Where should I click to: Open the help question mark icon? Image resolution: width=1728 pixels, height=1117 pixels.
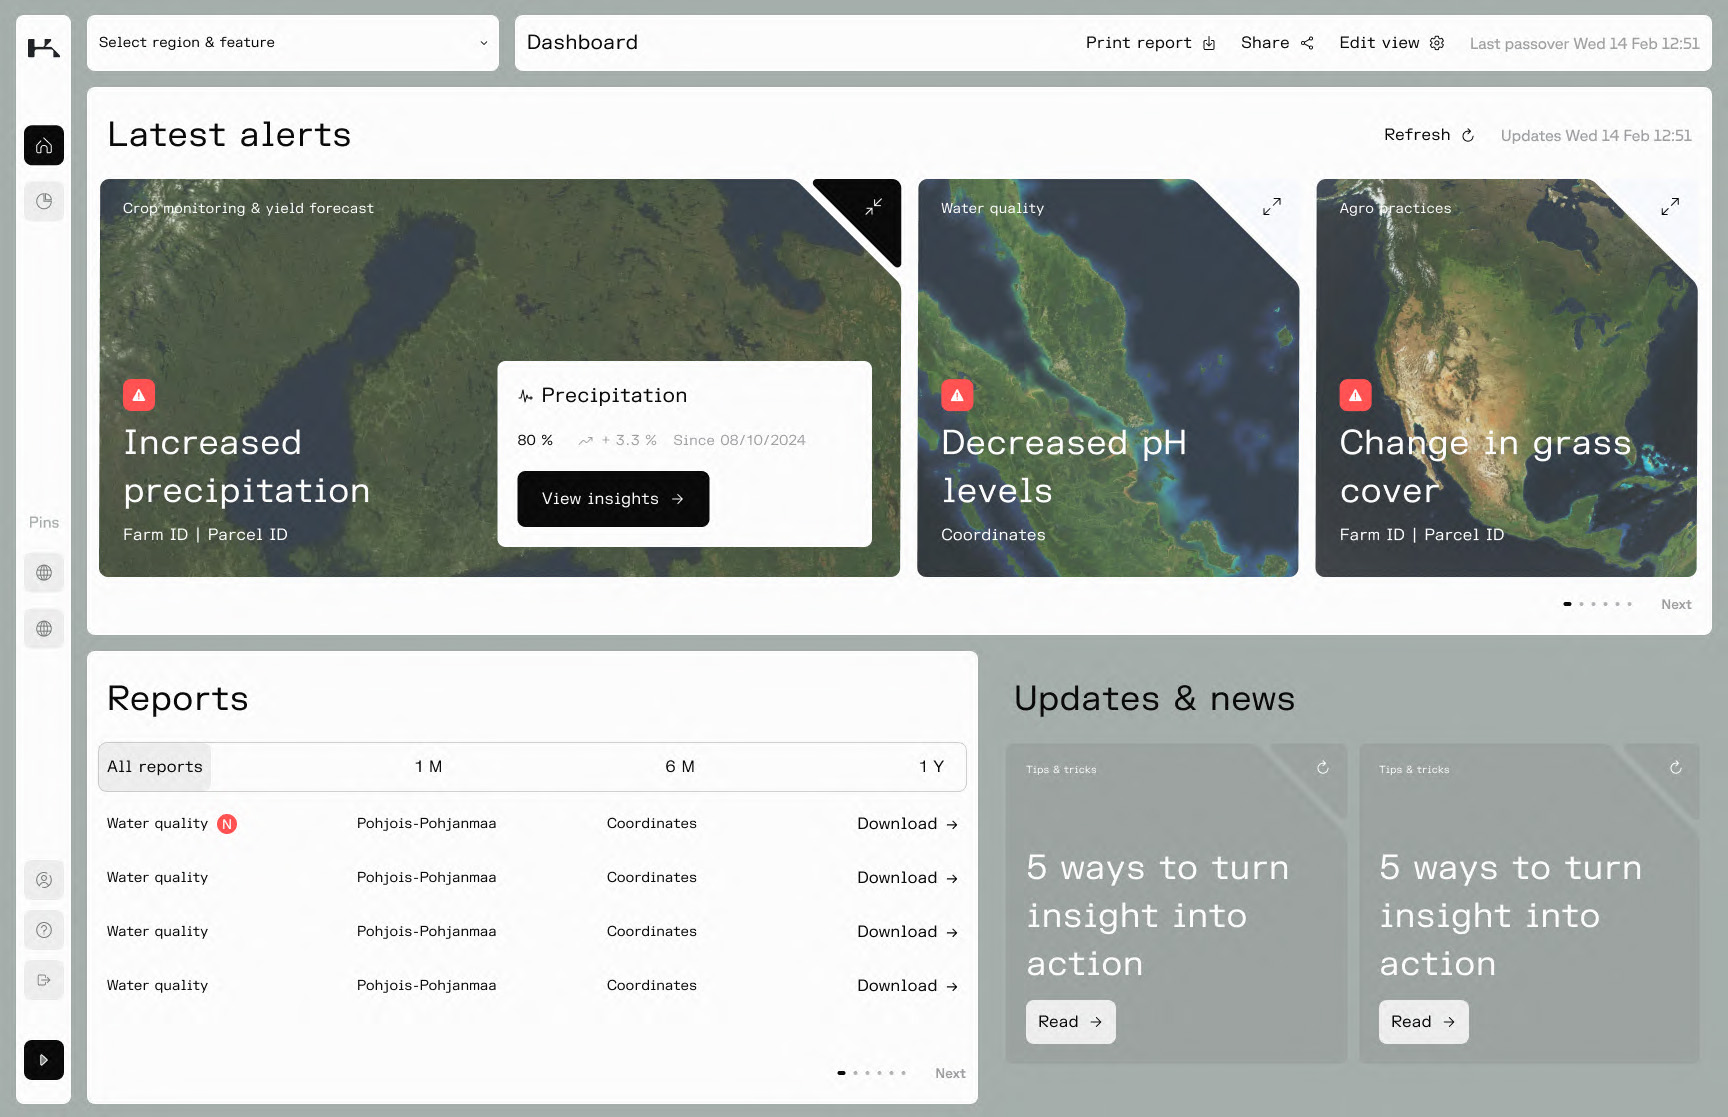point(44,930)
